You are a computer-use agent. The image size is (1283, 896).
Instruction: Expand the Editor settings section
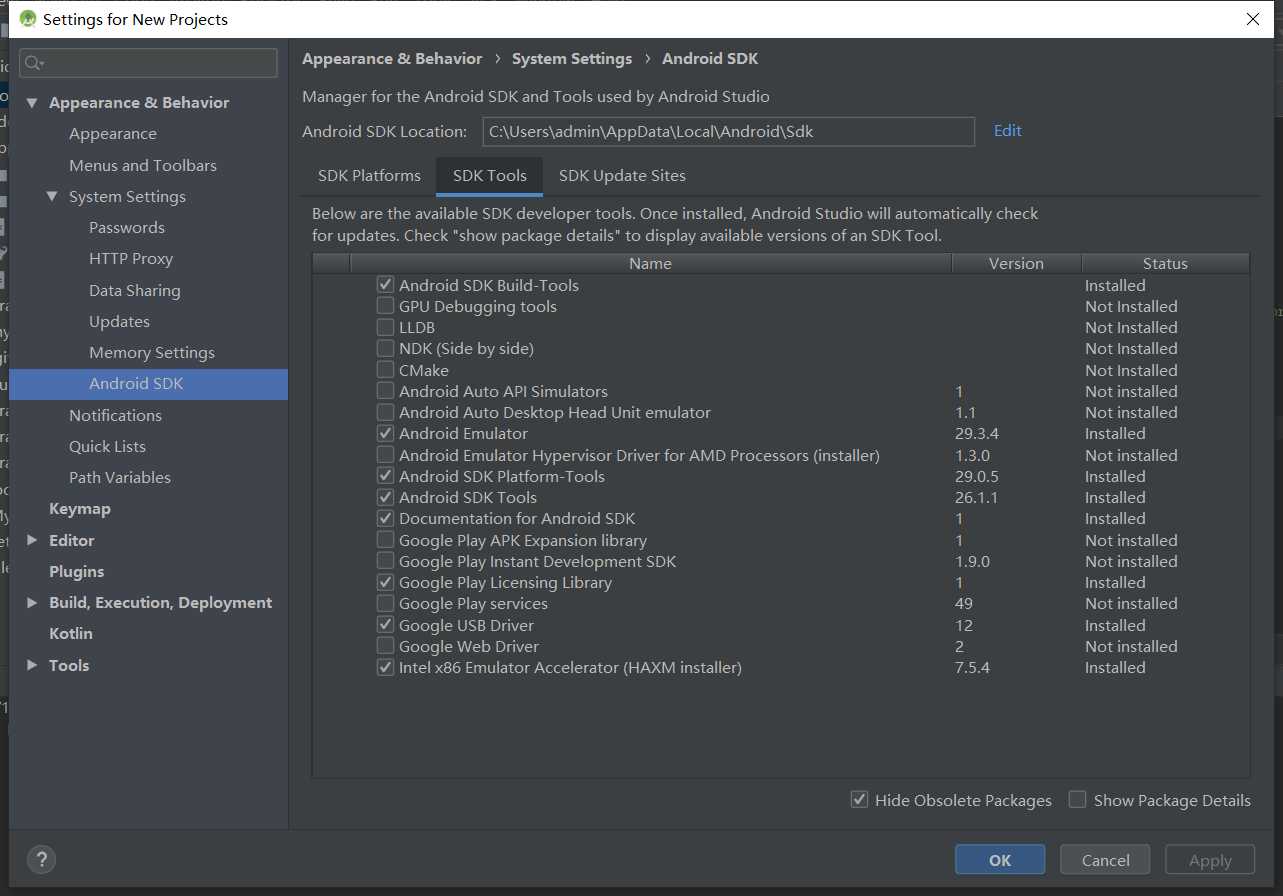pyautogui.click(x=32, y=540)
